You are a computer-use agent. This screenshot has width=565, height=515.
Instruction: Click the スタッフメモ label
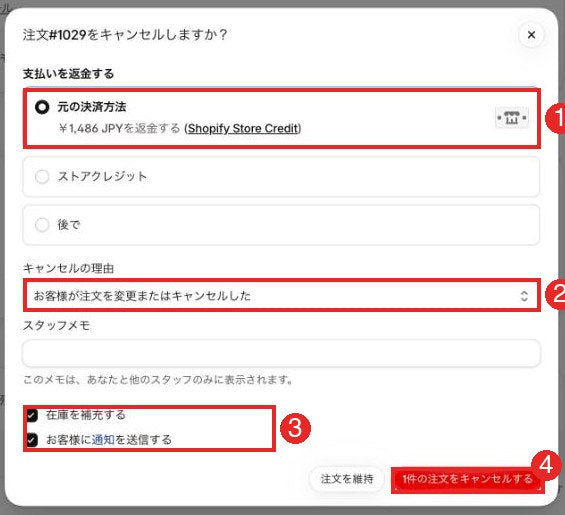57,326
